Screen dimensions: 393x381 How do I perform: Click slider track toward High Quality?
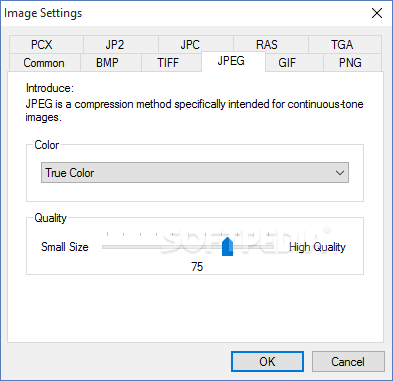tap(254, 247)
